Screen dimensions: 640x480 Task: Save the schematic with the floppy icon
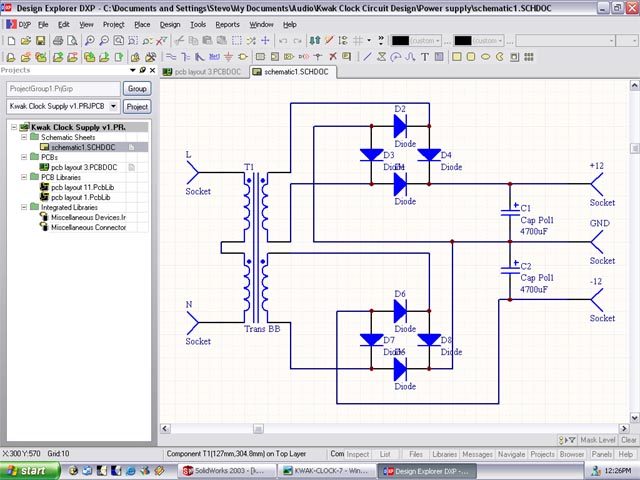point(40,40)
